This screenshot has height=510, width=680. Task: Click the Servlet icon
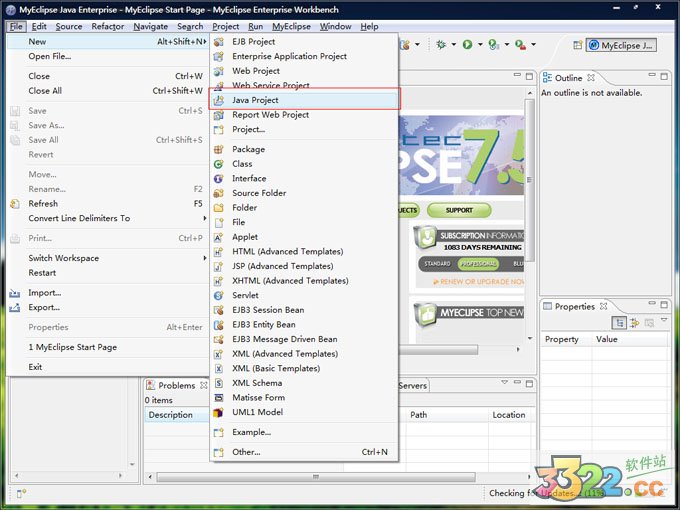click(219, 295)
